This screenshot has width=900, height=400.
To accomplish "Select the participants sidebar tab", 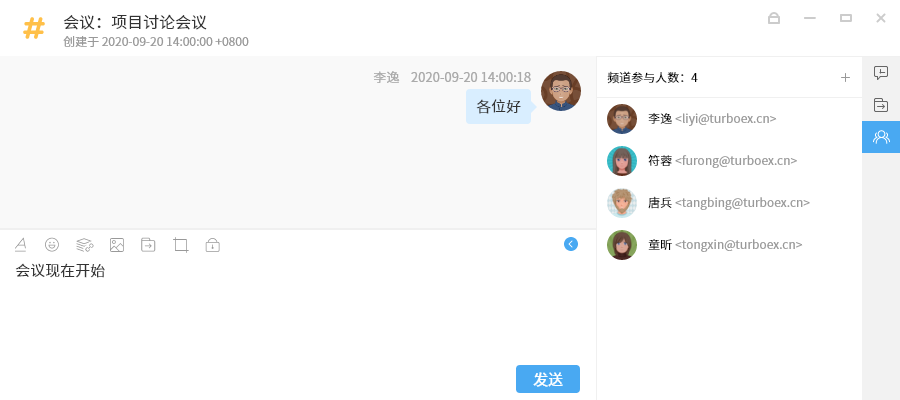I will (881, 137).
